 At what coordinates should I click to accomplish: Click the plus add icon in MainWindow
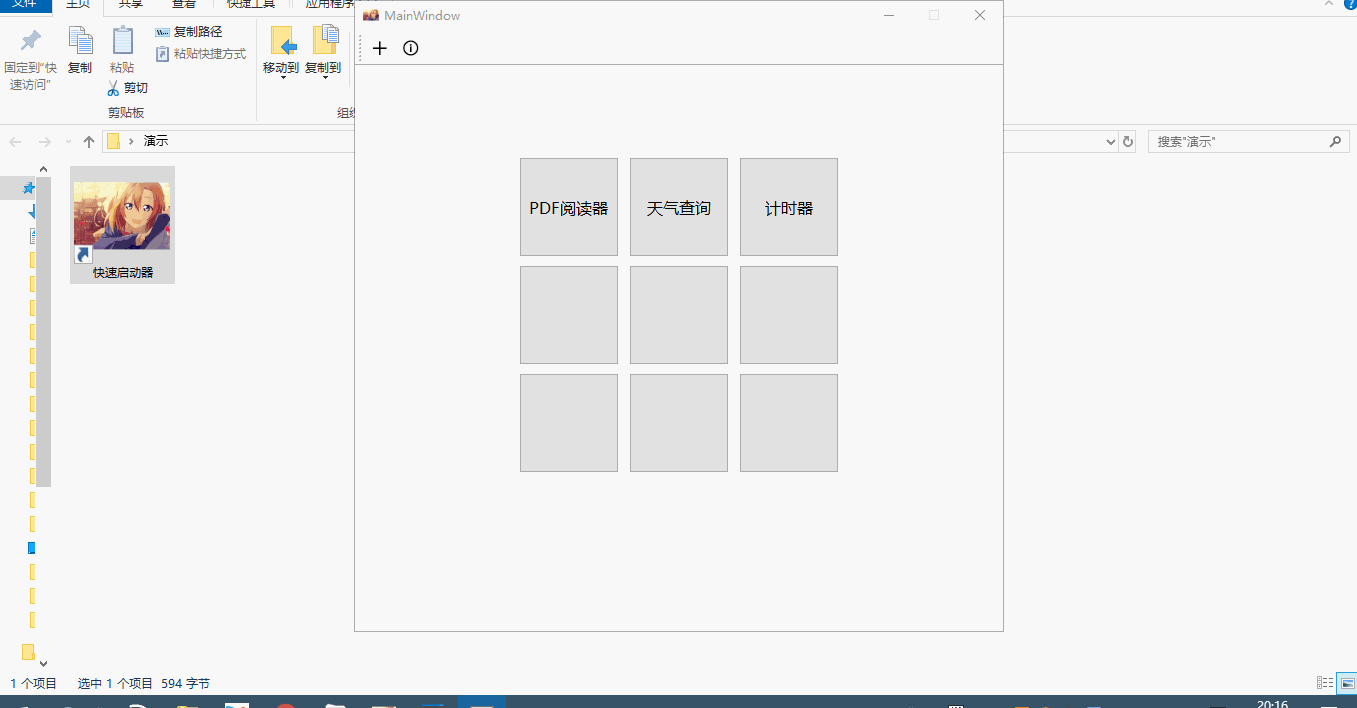(380, 48)
